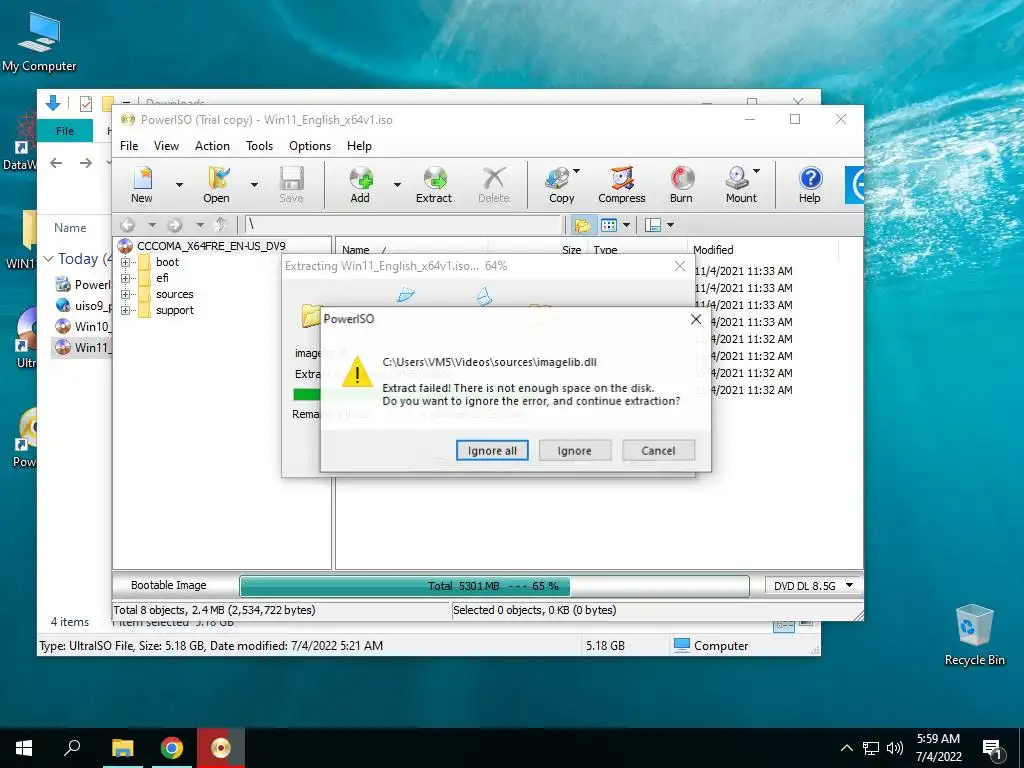Click the Open toolbar icon

(216, 184)
